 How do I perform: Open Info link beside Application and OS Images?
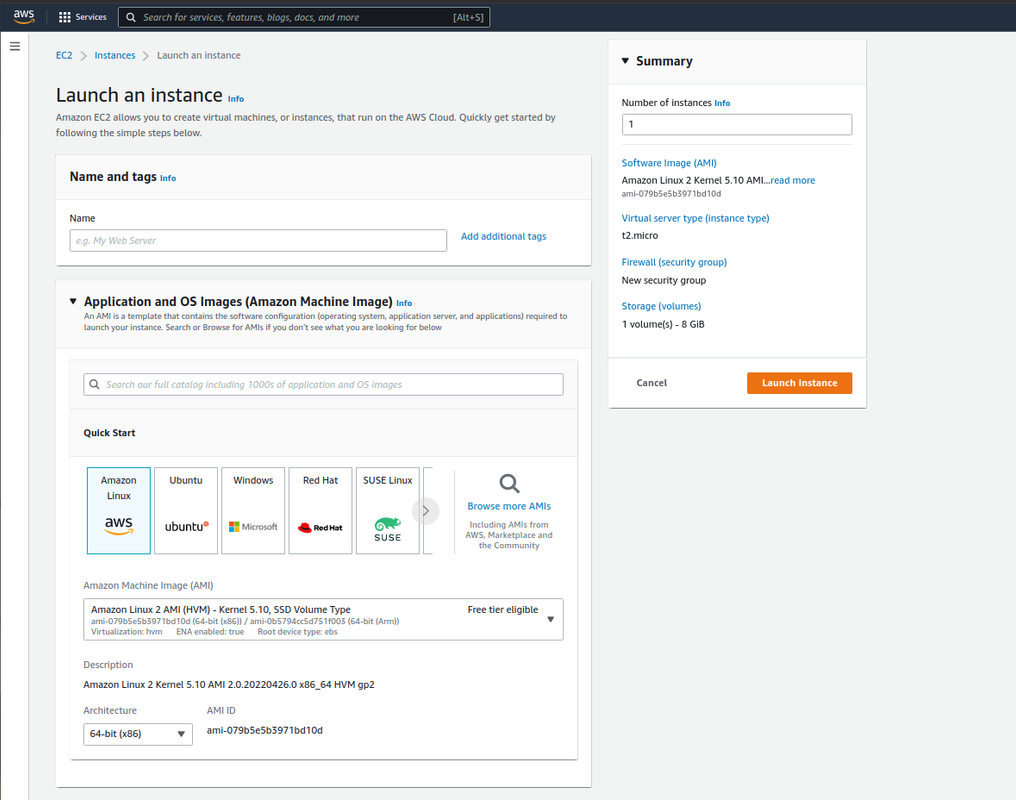pyautogui.click(x=404, y=303)
